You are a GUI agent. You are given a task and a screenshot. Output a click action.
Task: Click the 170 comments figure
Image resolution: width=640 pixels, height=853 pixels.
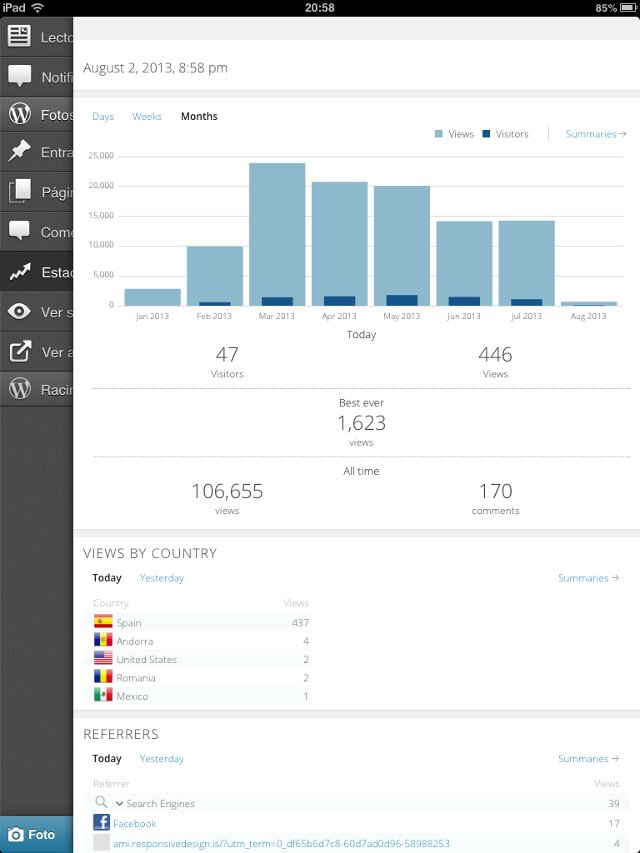pos(496,491)
